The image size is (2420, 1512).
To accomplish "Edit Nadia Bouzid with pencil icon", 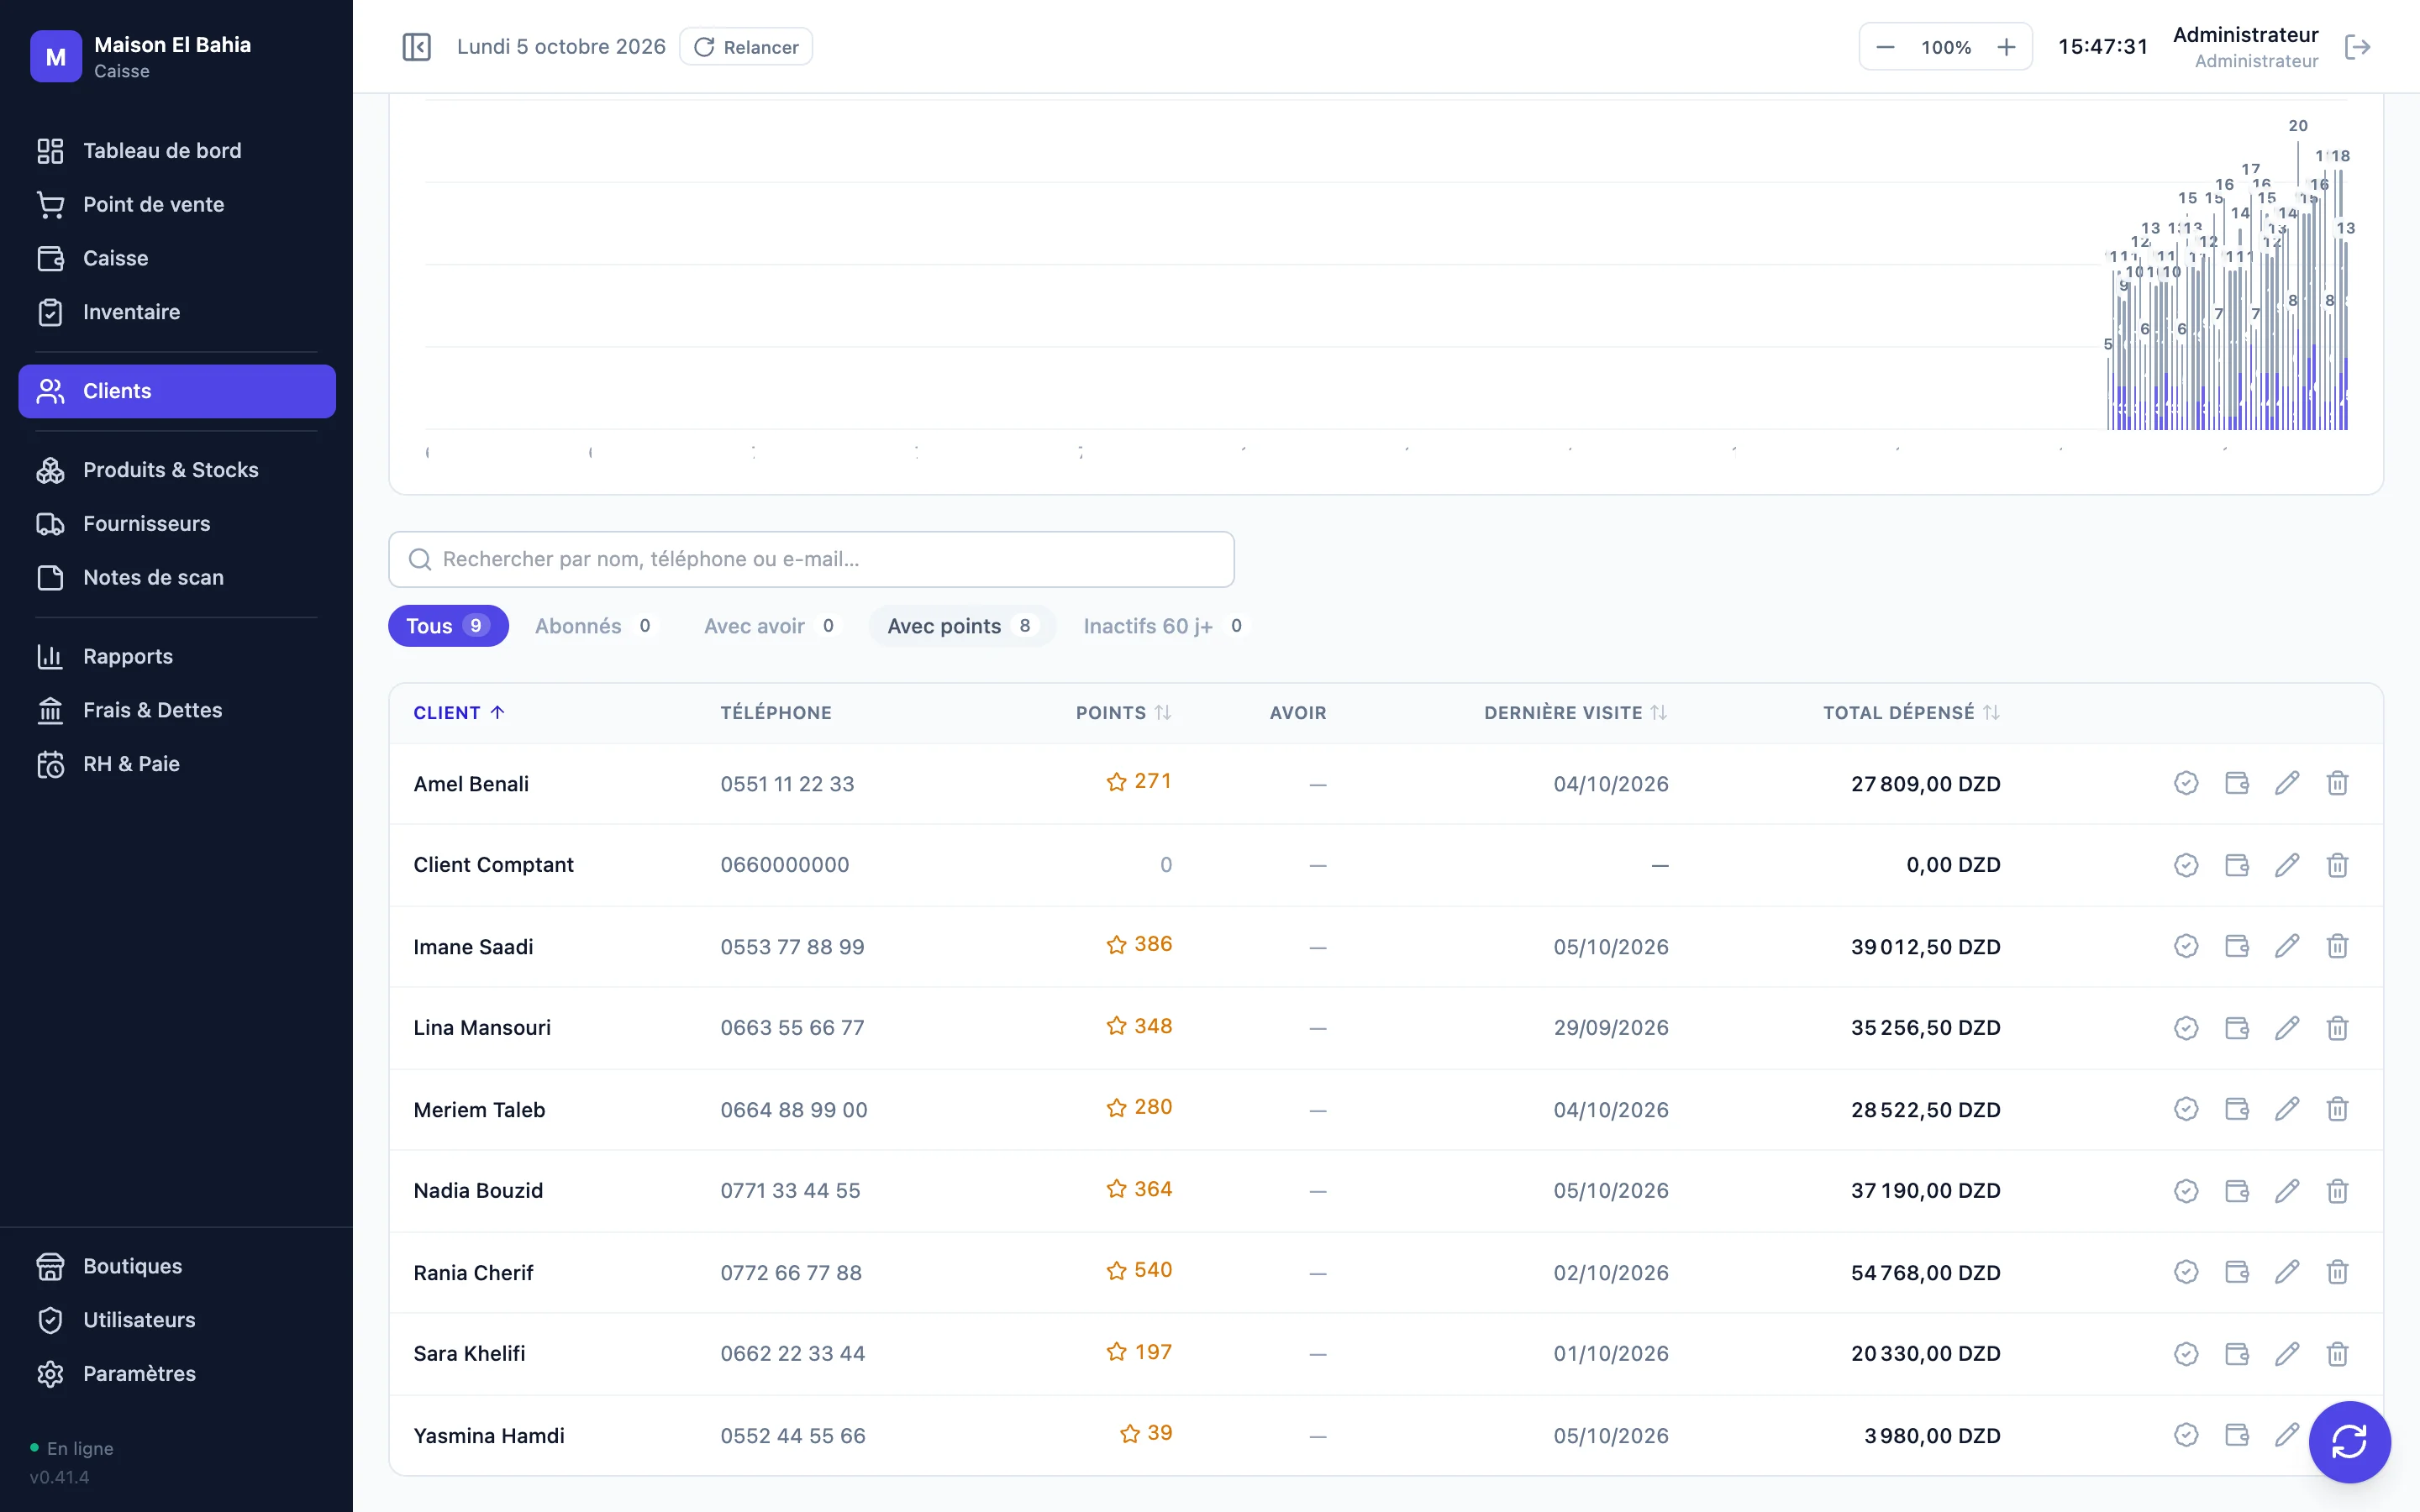I will point(2286,1191).
